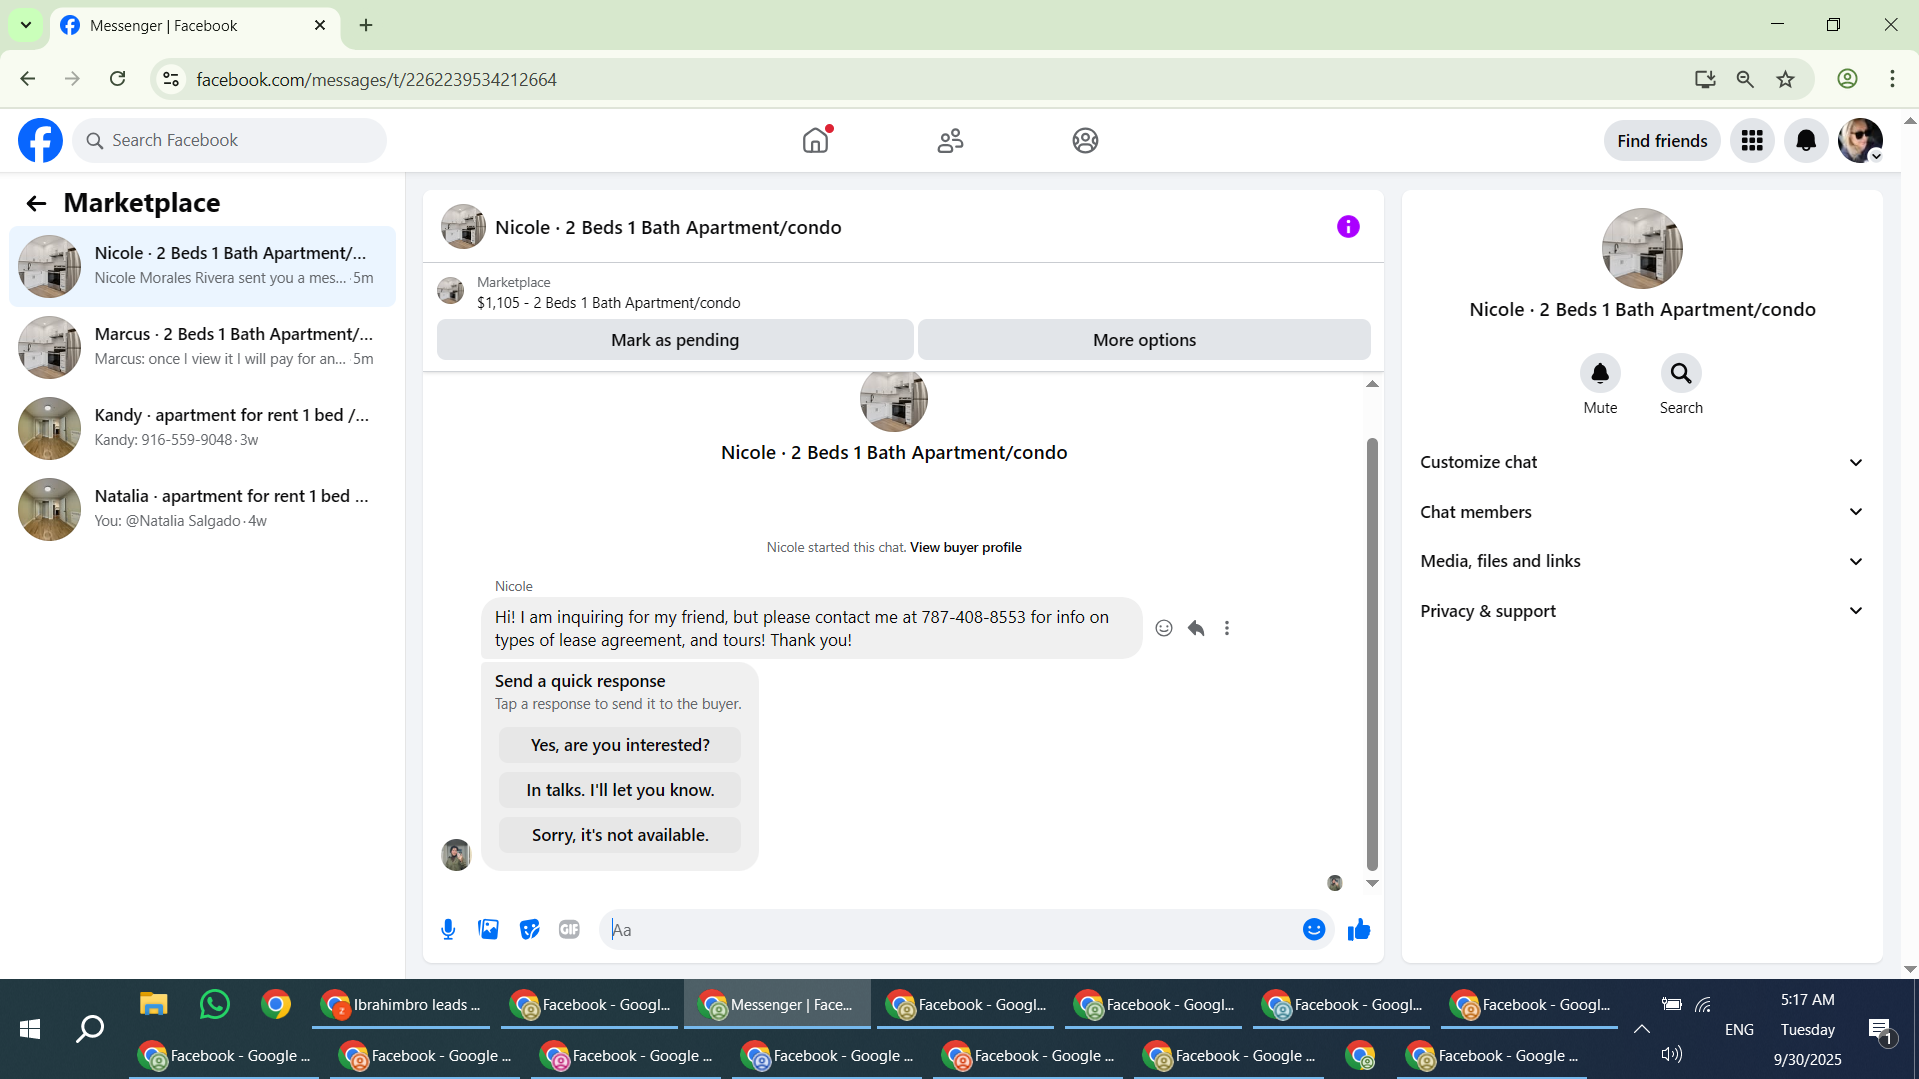Image resolution: width=1919 pixels, height=1079 pixels.
Task: Send quick response 'In talks. I'll let you know.'
Action: pos(620,790)
